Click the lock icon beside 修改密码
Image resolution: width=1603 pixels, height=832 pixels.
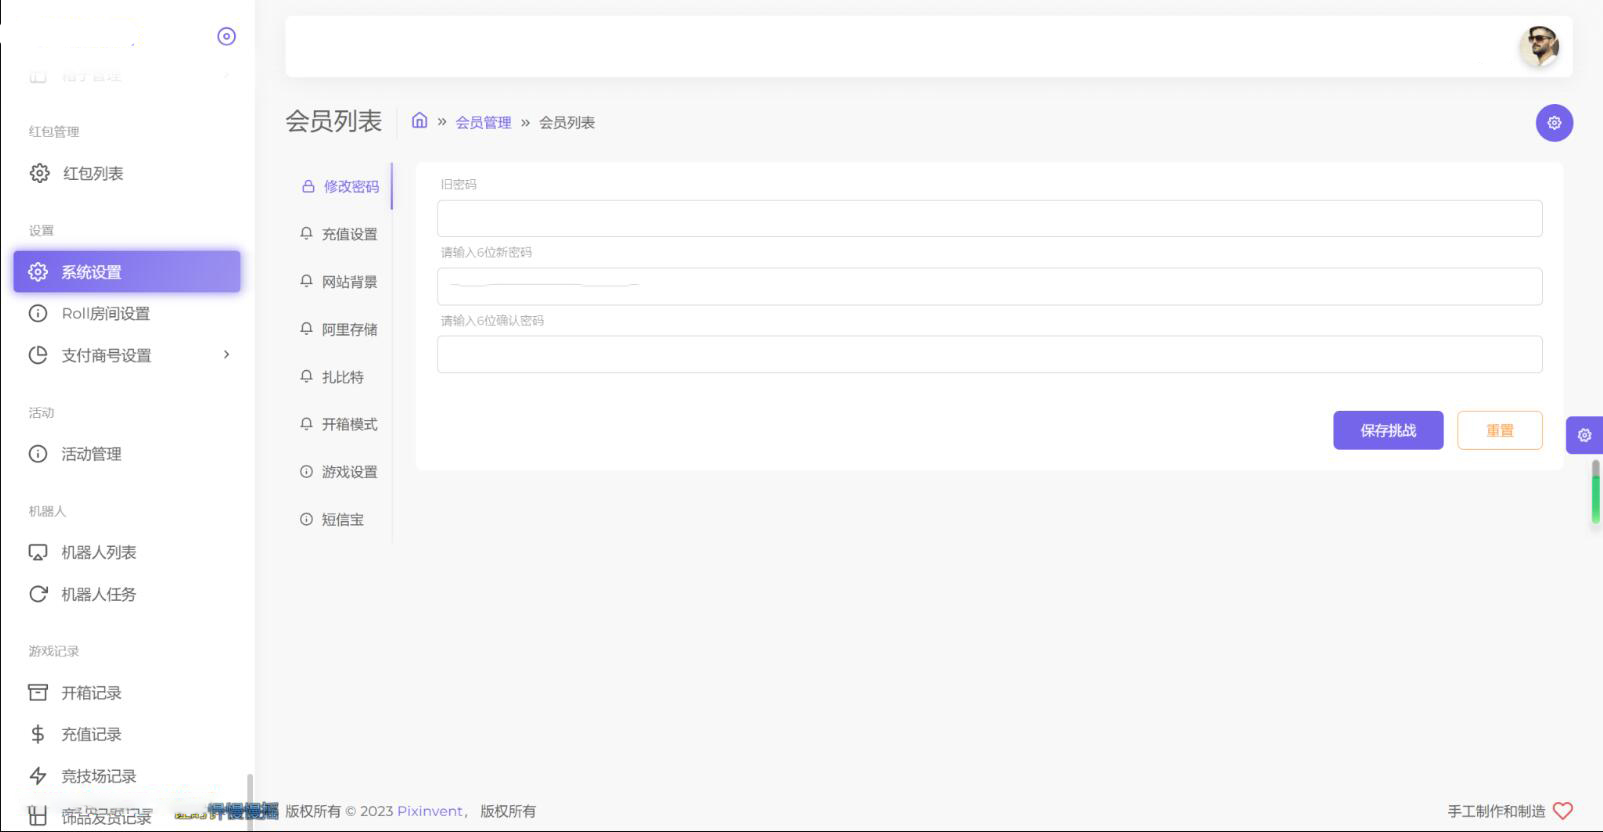point(308,186)
